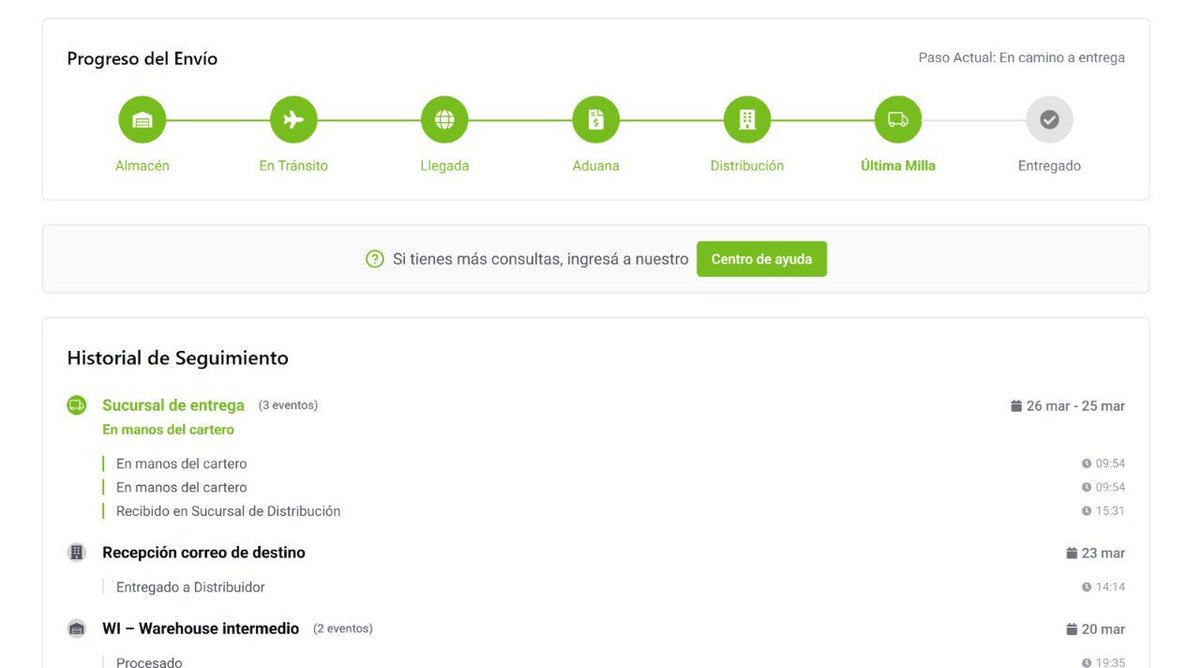Click the calendar icon next to 23 mar

pos(1071,553)
